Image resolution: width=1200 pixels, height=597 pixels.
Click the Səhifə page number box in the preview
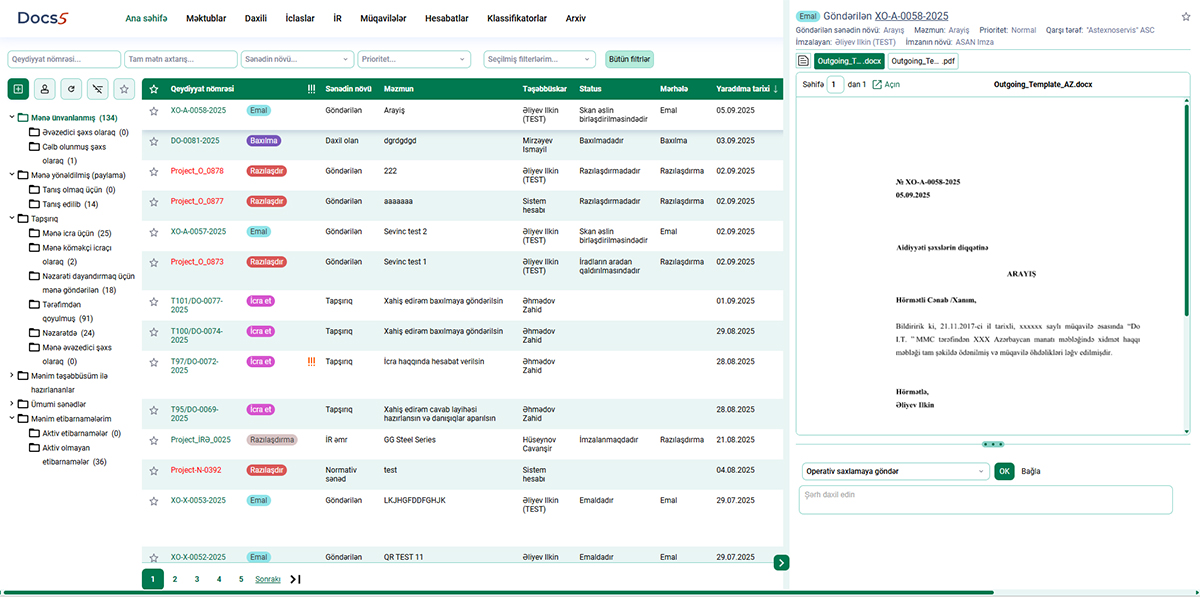coord(836,85)
